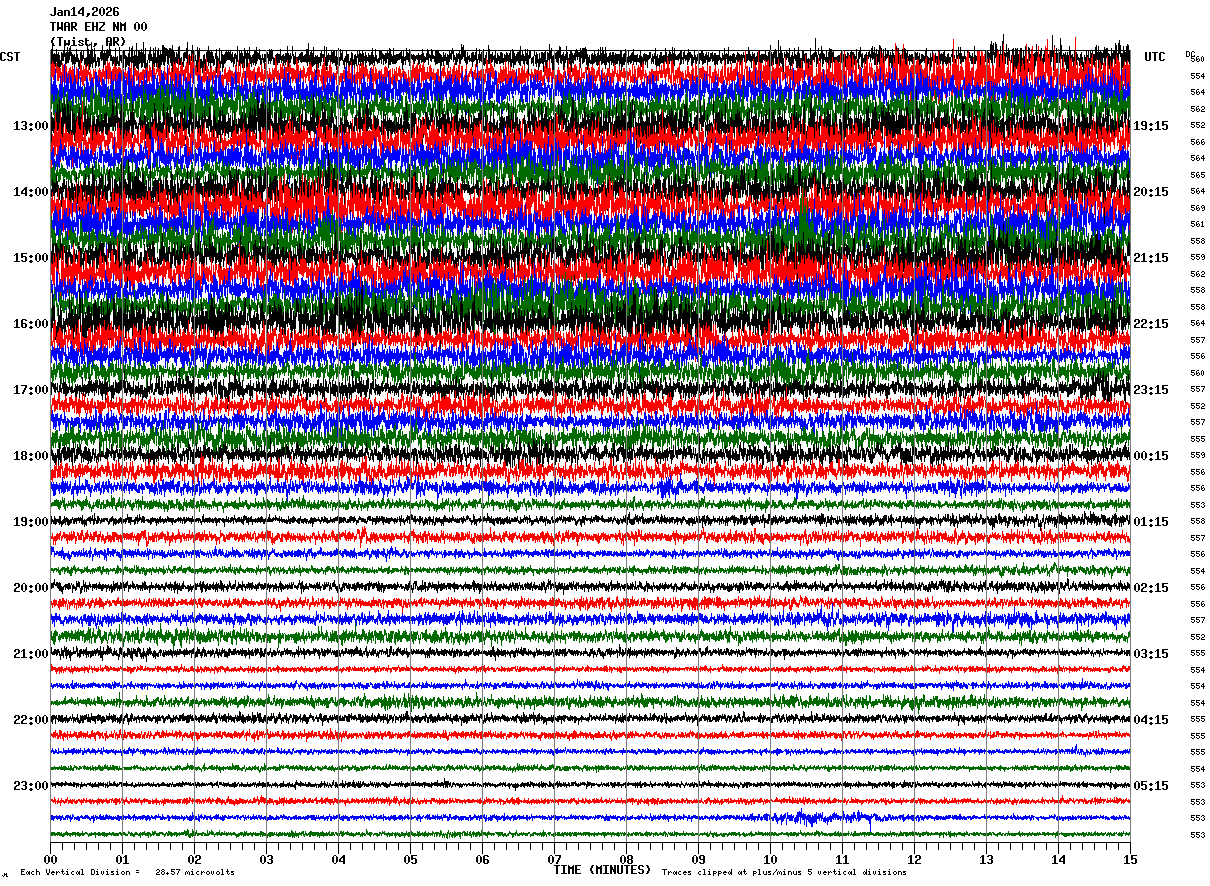Click the Each Vertical Division microvolts note
The image size is (1210, 886).
pyautogui.click(x=127, y=873)
